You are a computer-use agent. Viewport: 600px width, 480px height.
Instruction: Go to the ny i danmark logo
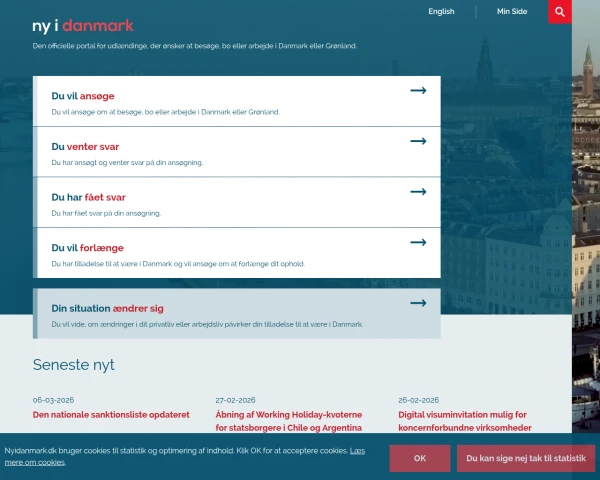click(x=83, y=26)
